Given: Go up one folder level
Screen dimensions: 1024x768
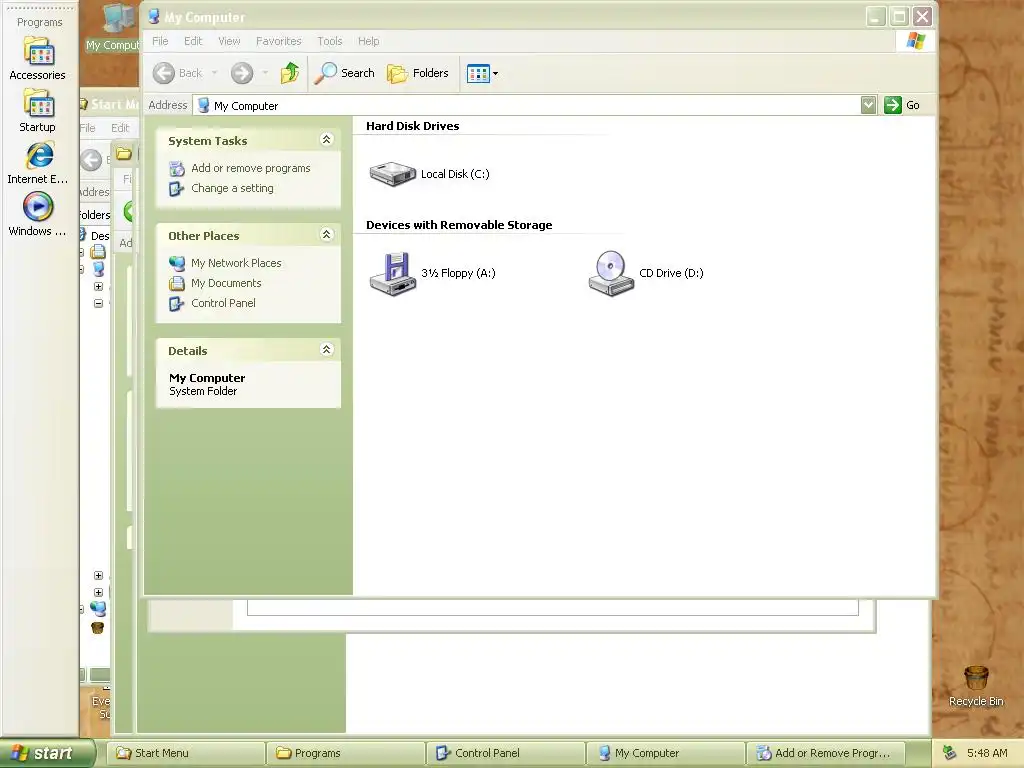Looking at the screenshot, I should (x=290, y=73).
